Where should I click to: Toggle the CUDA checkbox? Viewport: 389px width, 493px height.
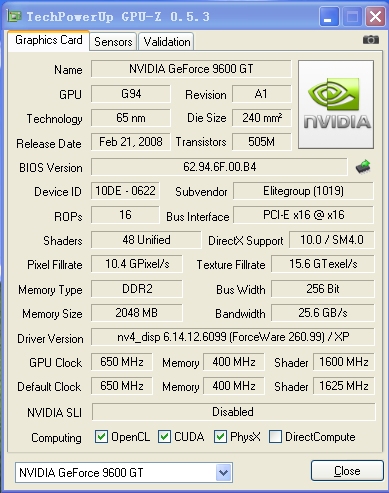click(164, 436)
